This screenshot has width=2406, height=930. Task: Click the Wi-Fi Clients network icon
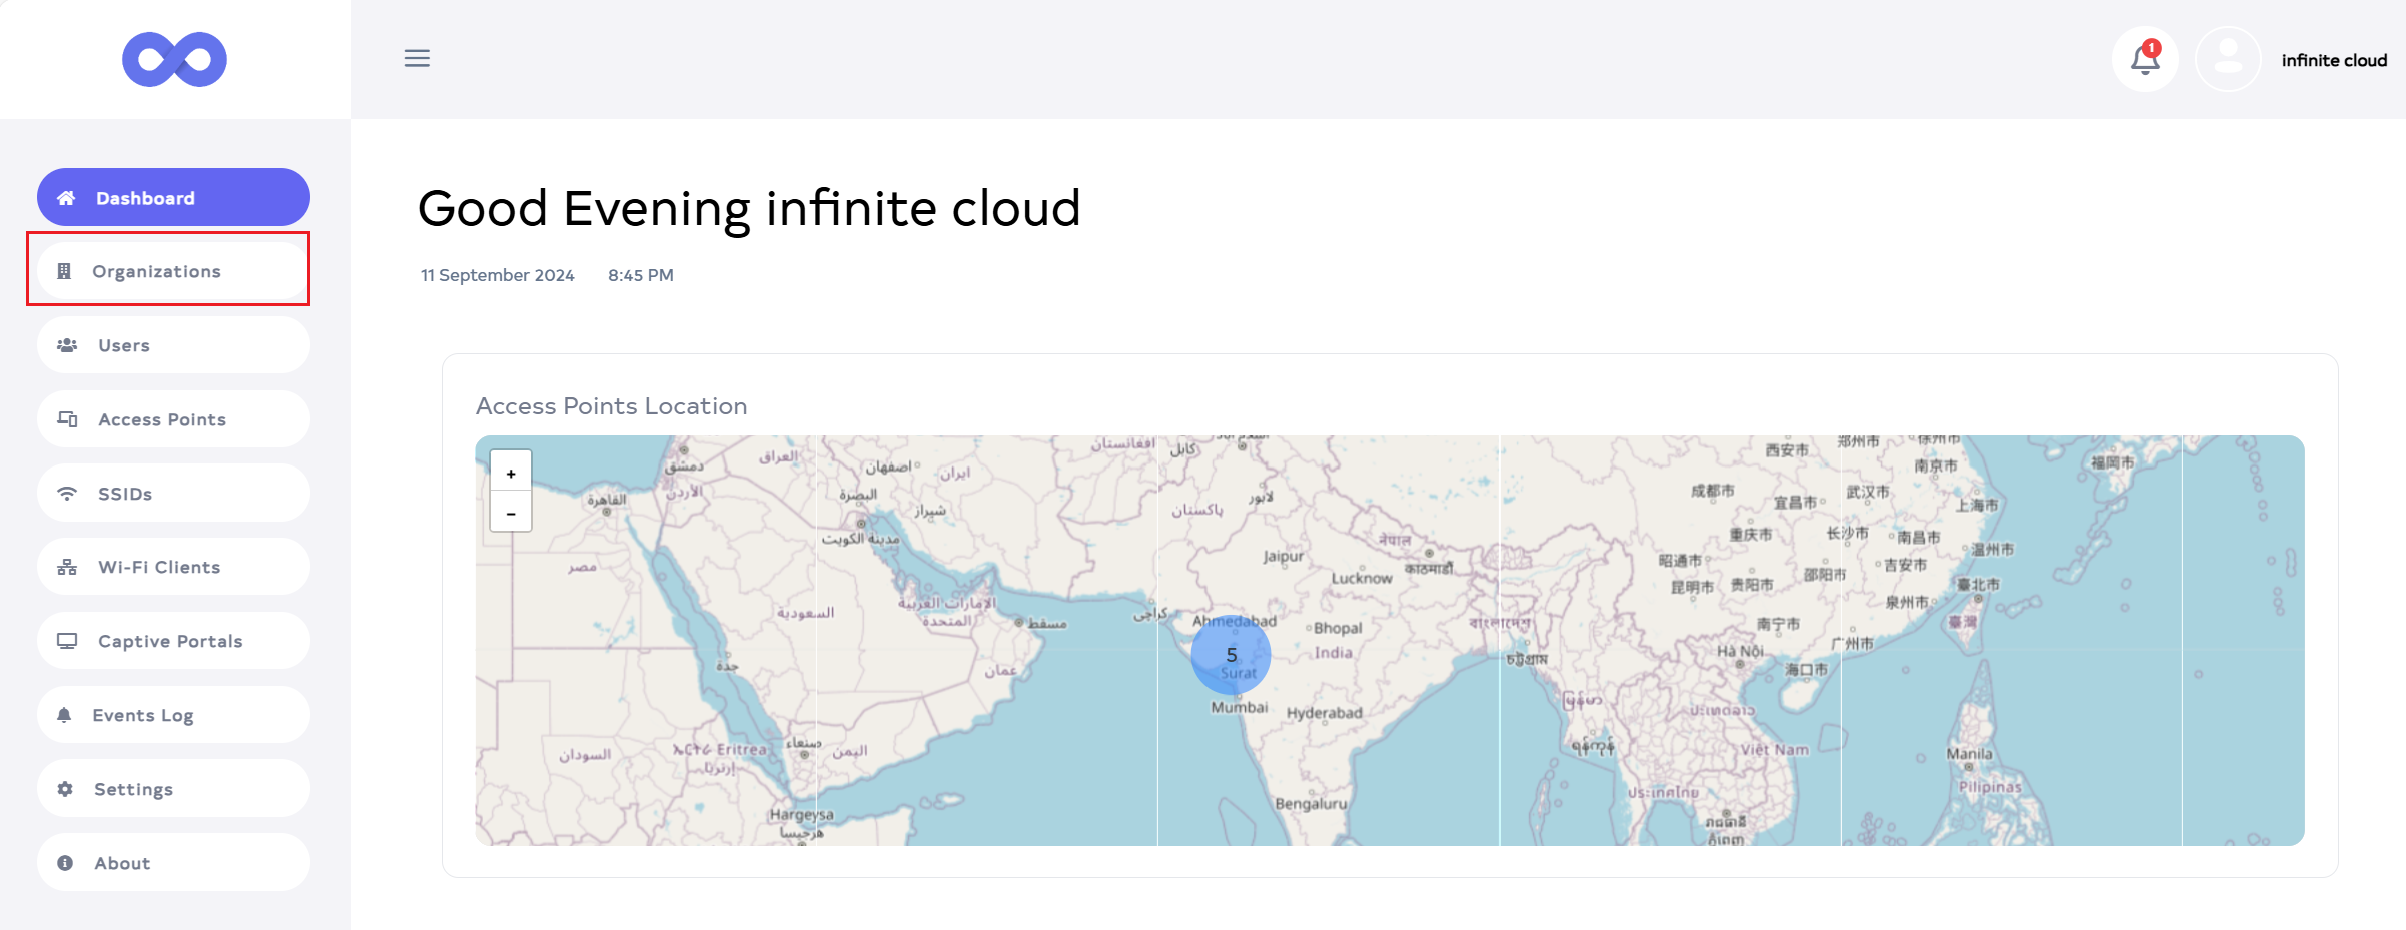67,567
